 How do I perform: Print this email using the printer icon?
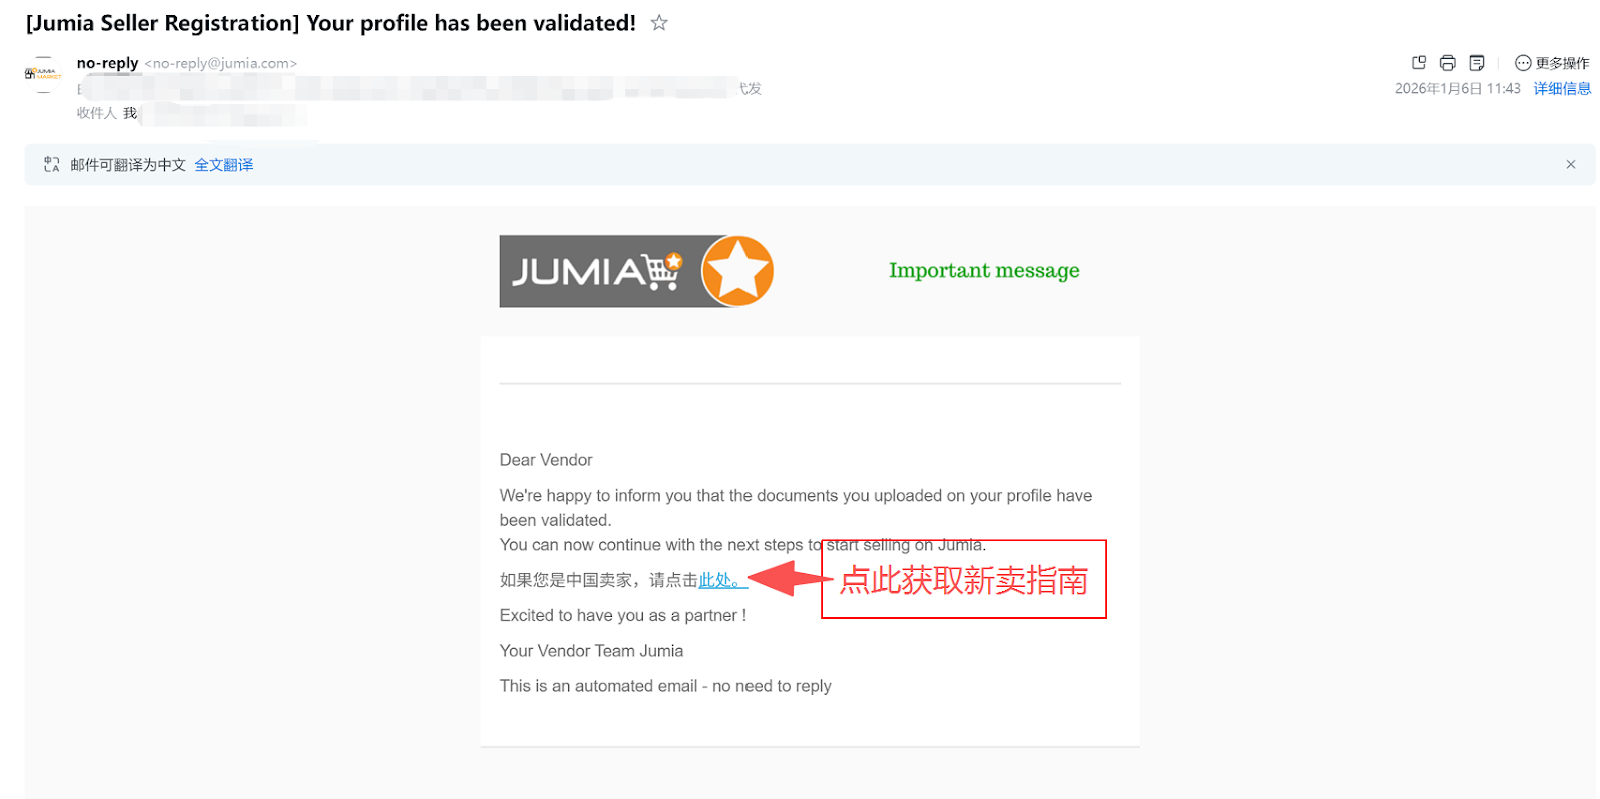[x=1447, y=63]
